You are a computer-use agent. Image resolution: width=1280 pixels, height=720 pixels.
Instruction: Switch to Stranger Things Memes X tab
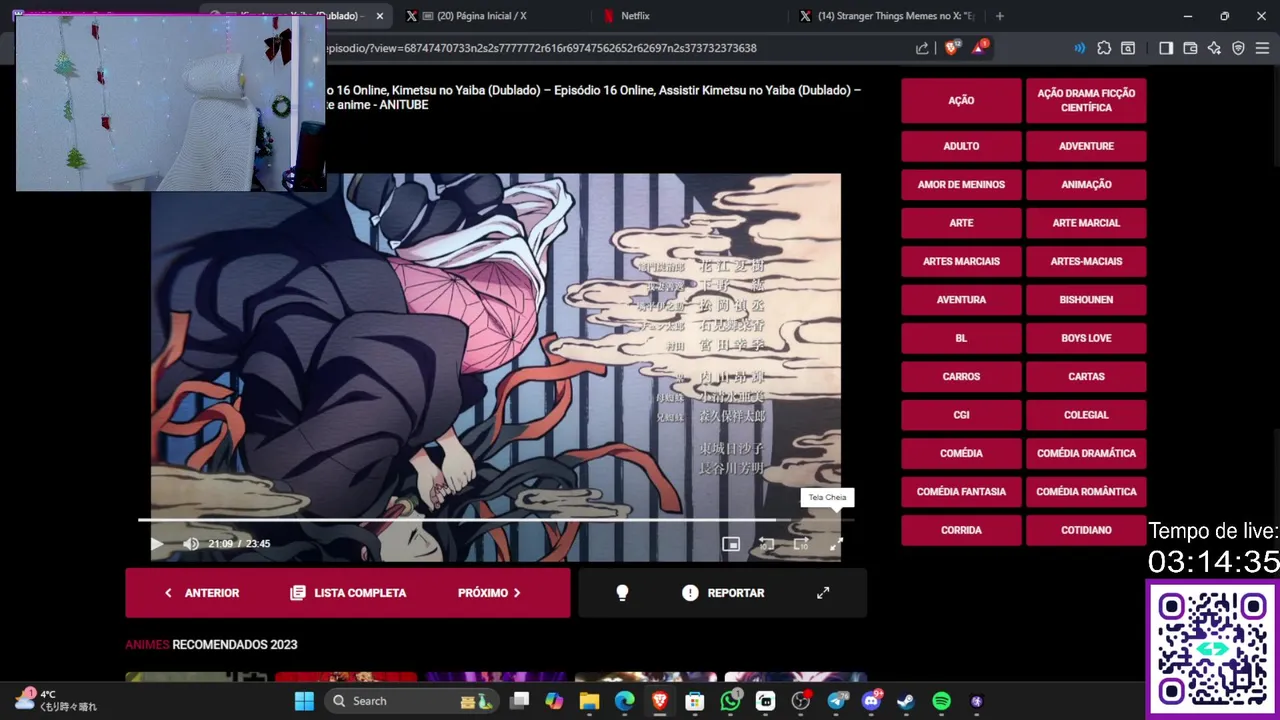click(x=890, y=16)
